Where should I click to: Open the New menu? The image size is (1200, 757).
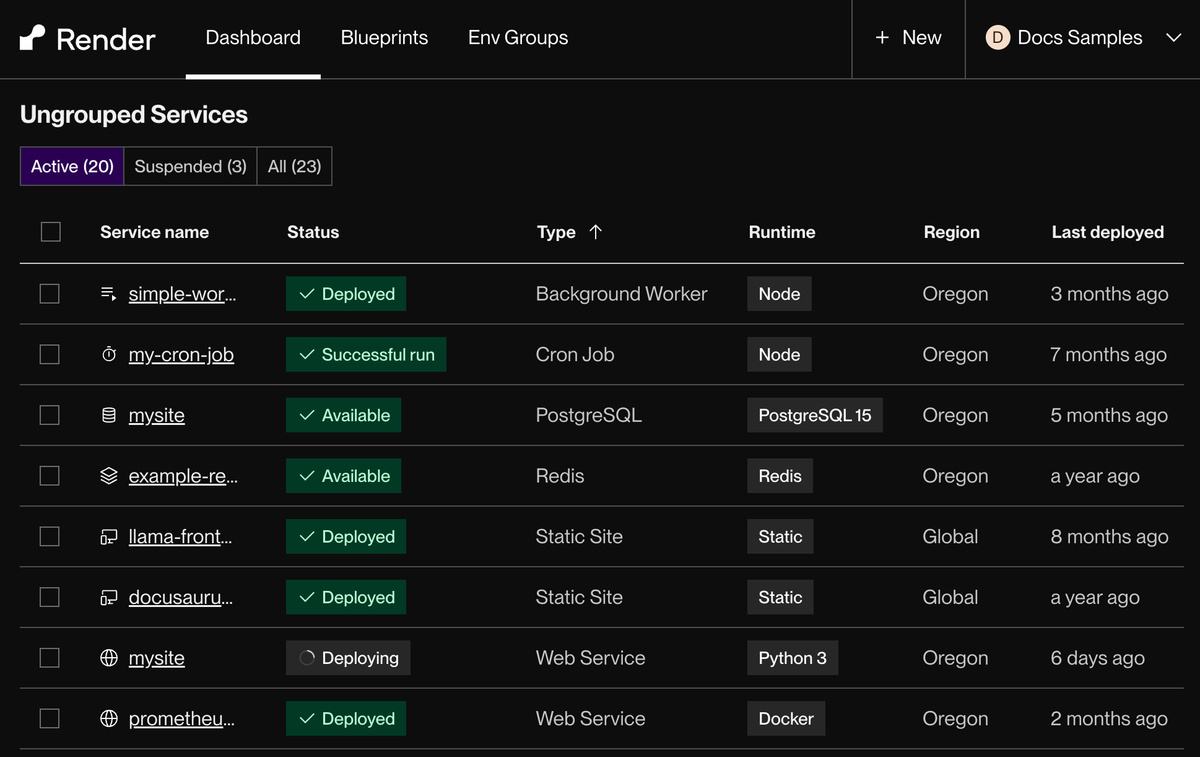(x=908, y=37)
